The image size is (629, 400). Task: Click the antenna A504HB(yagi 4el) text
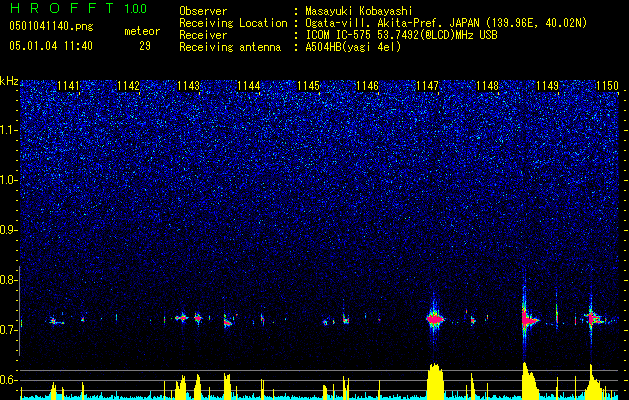click(353, 47)
